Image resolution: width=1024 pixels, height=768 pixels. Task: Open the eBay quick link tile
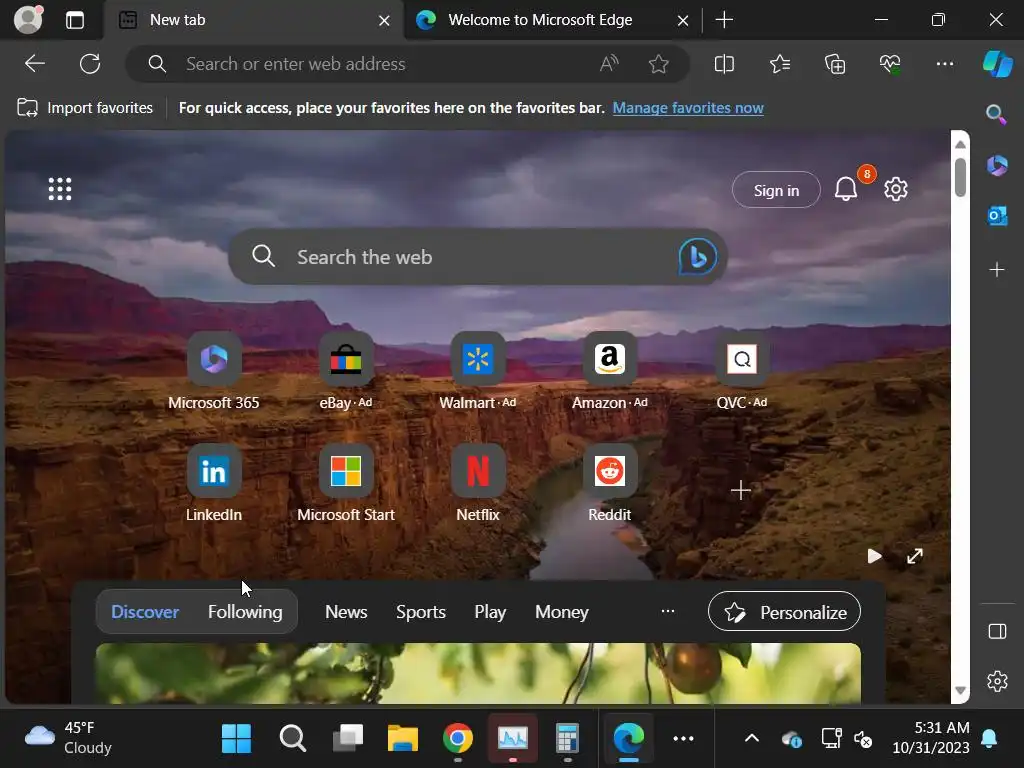345,371
